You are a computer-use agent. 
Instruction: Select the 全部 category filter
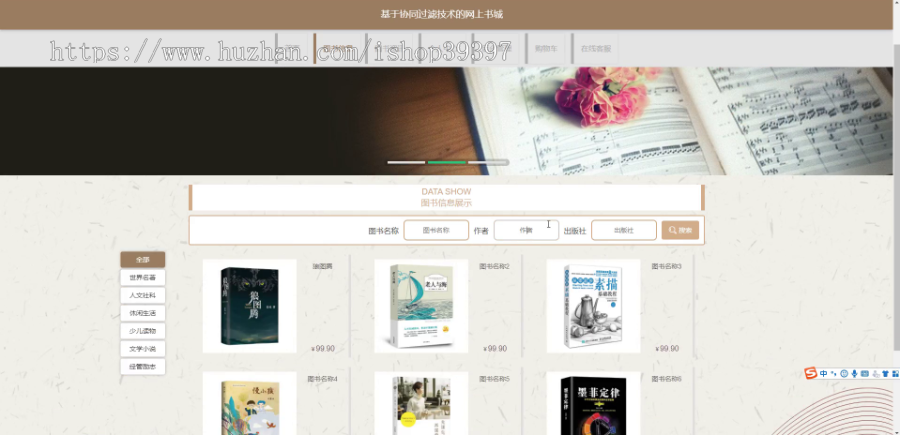(142, 260)
